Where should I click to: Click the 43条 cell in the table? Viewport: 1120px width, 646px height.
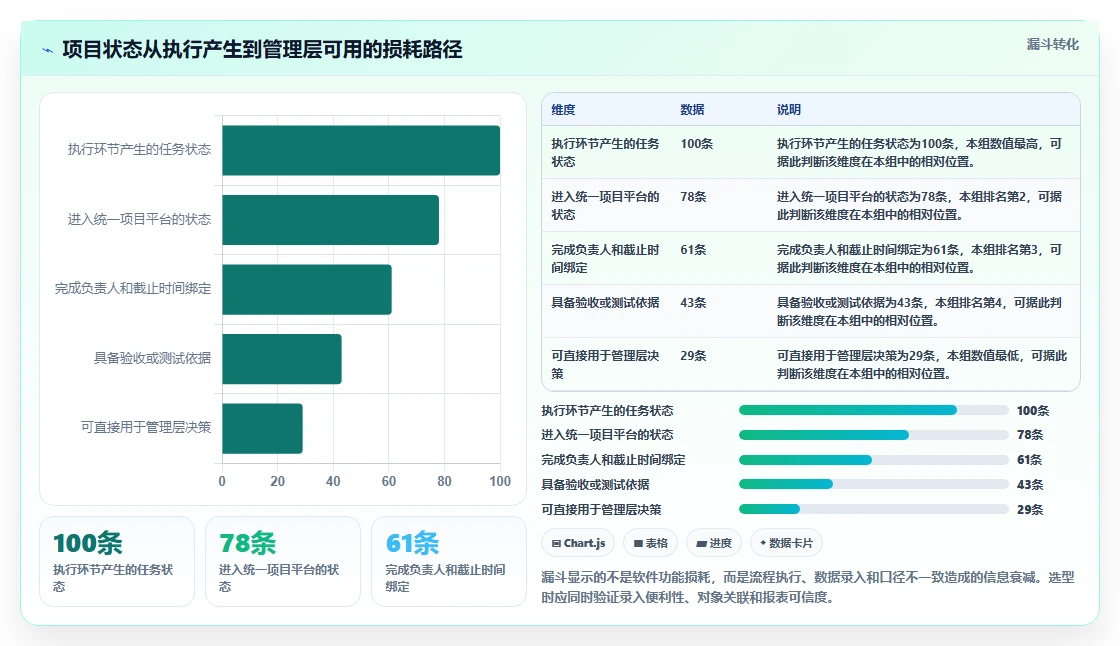693,302
